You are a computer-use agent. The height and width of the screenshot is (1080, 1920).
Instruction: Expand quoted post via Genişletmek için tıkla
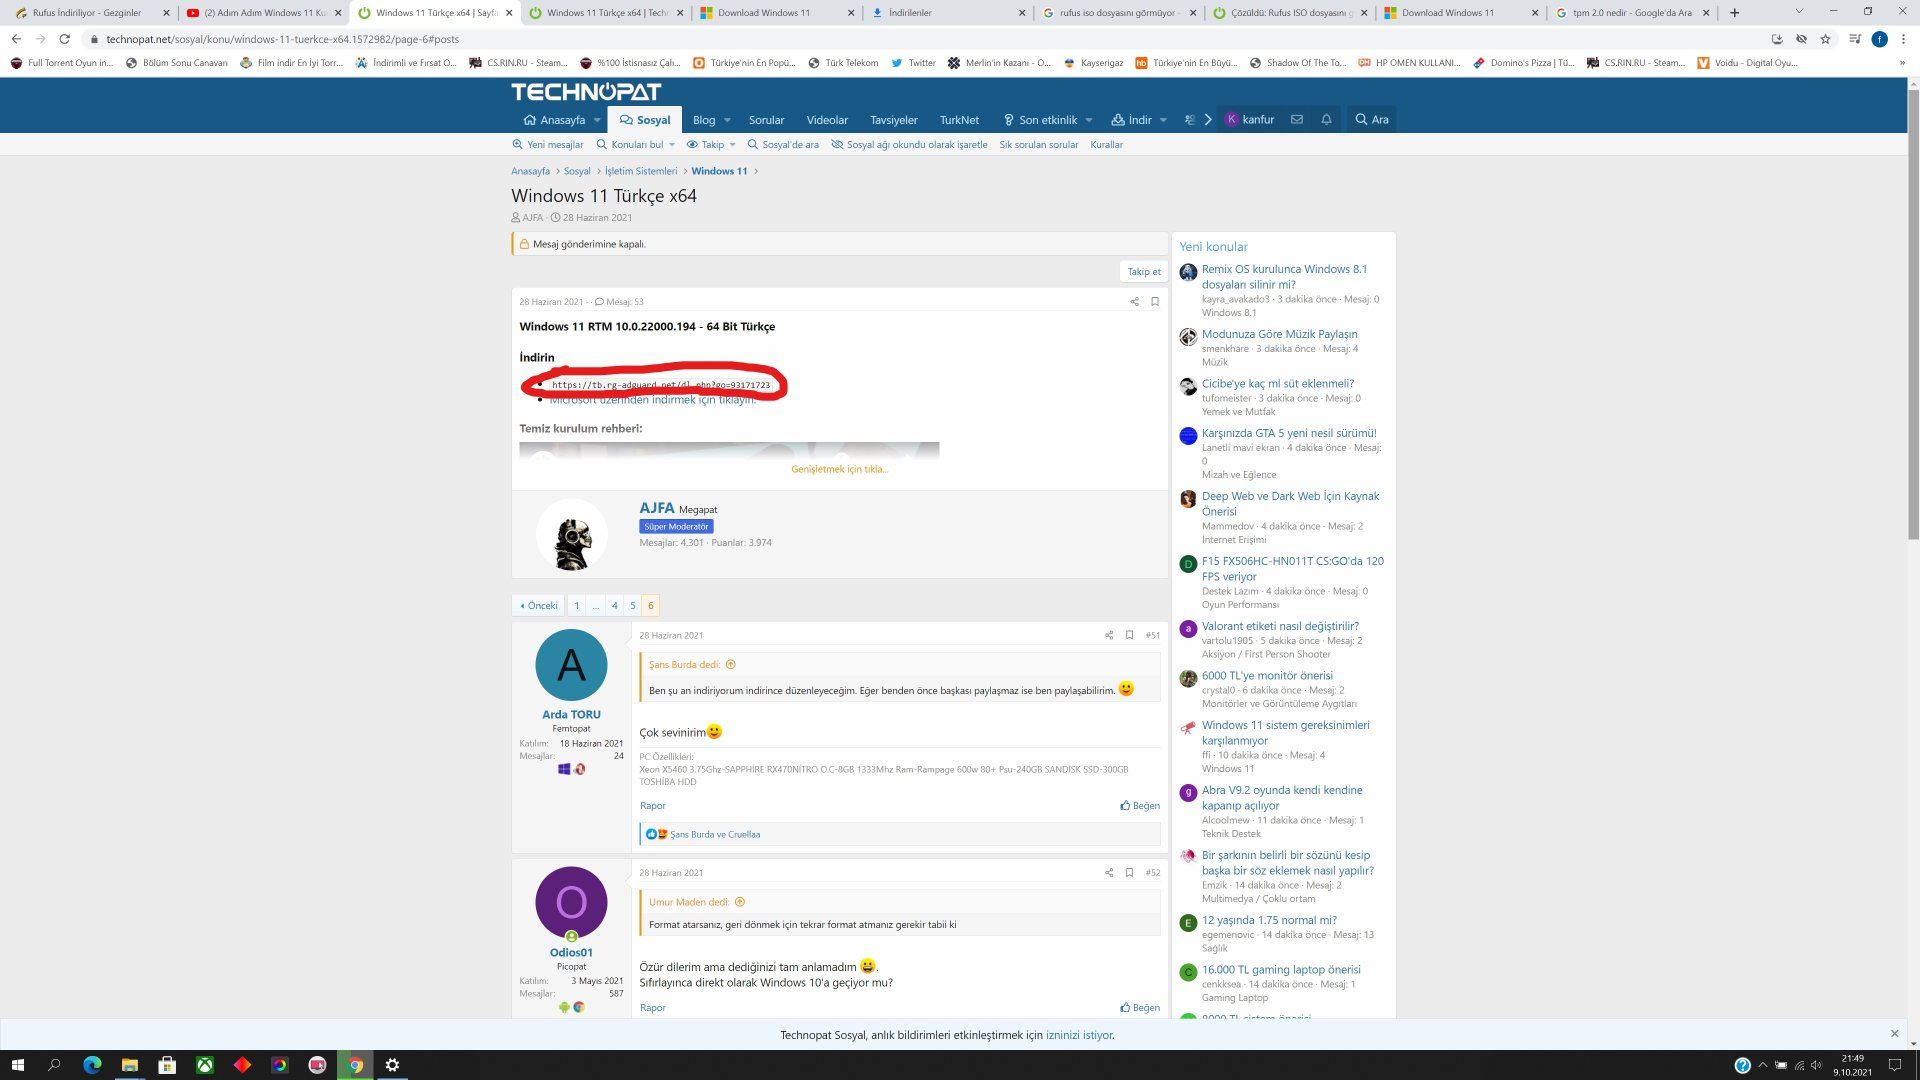839,469
